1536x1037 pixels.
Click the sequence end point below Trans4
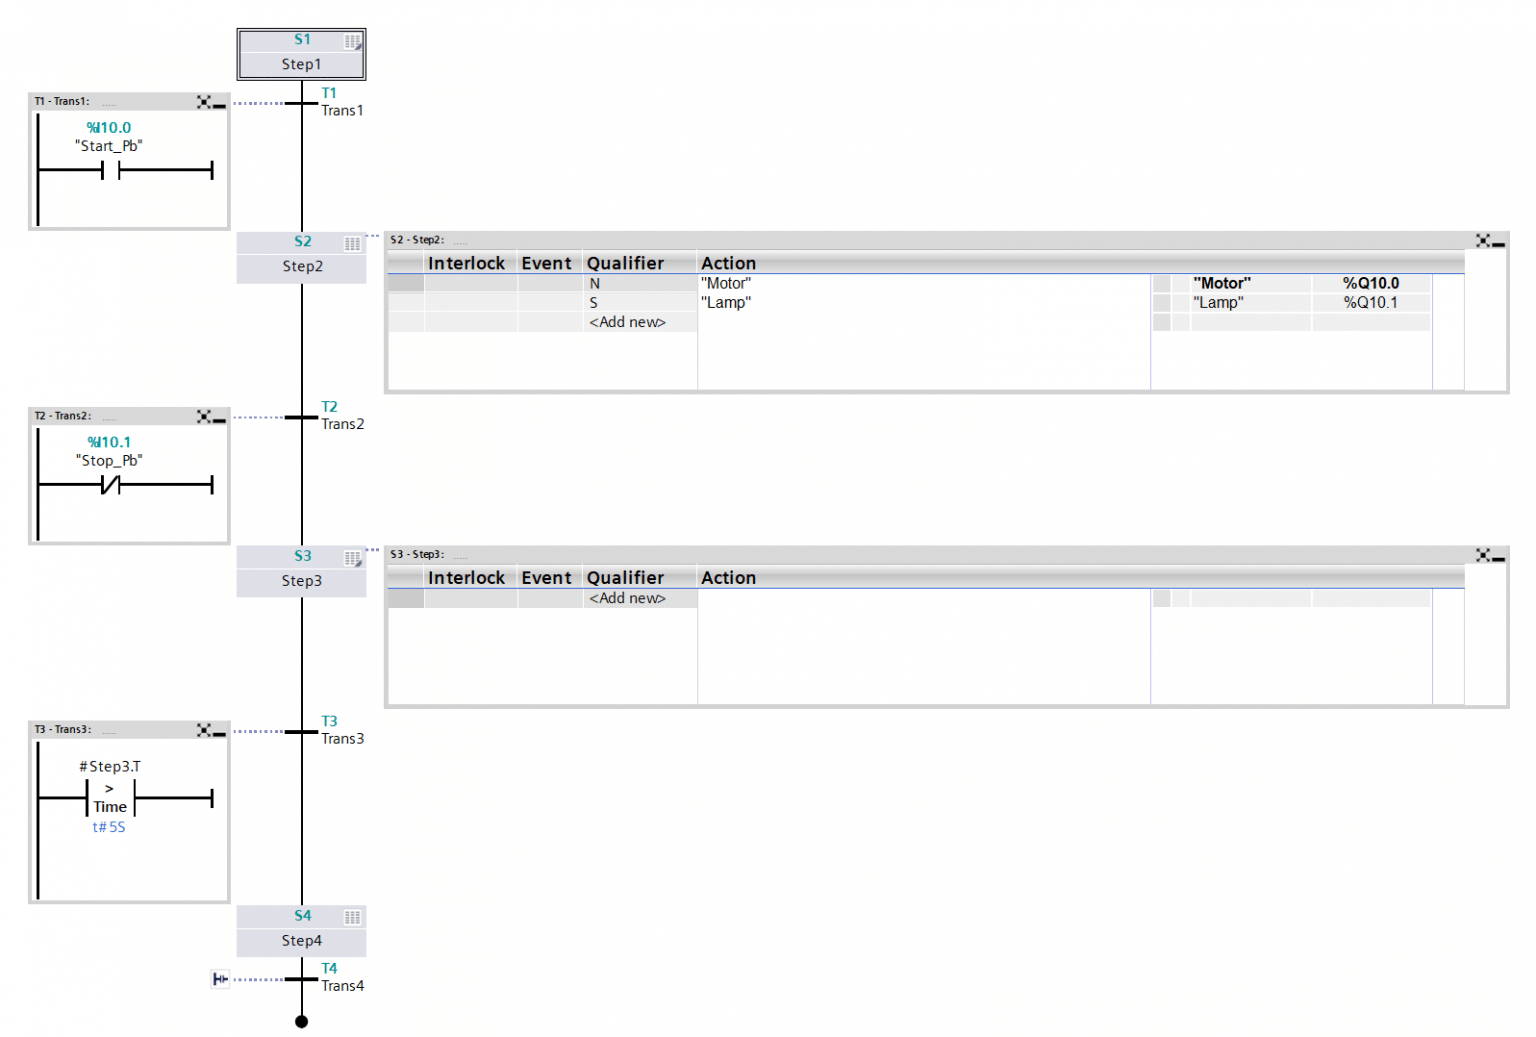point(302,1021)
